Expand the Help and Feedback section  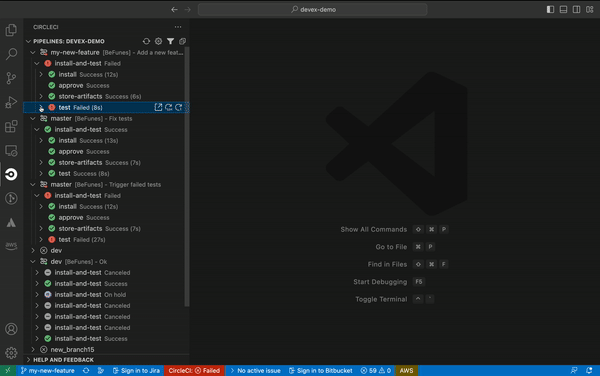pos(28,360)
